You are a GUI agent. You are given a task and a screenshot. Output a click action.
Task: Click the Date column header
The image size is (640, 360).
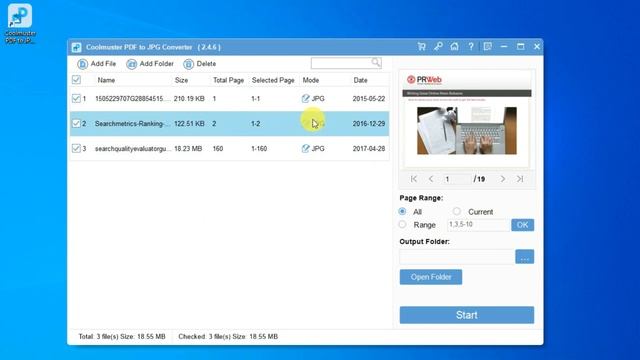click(360, 80)
